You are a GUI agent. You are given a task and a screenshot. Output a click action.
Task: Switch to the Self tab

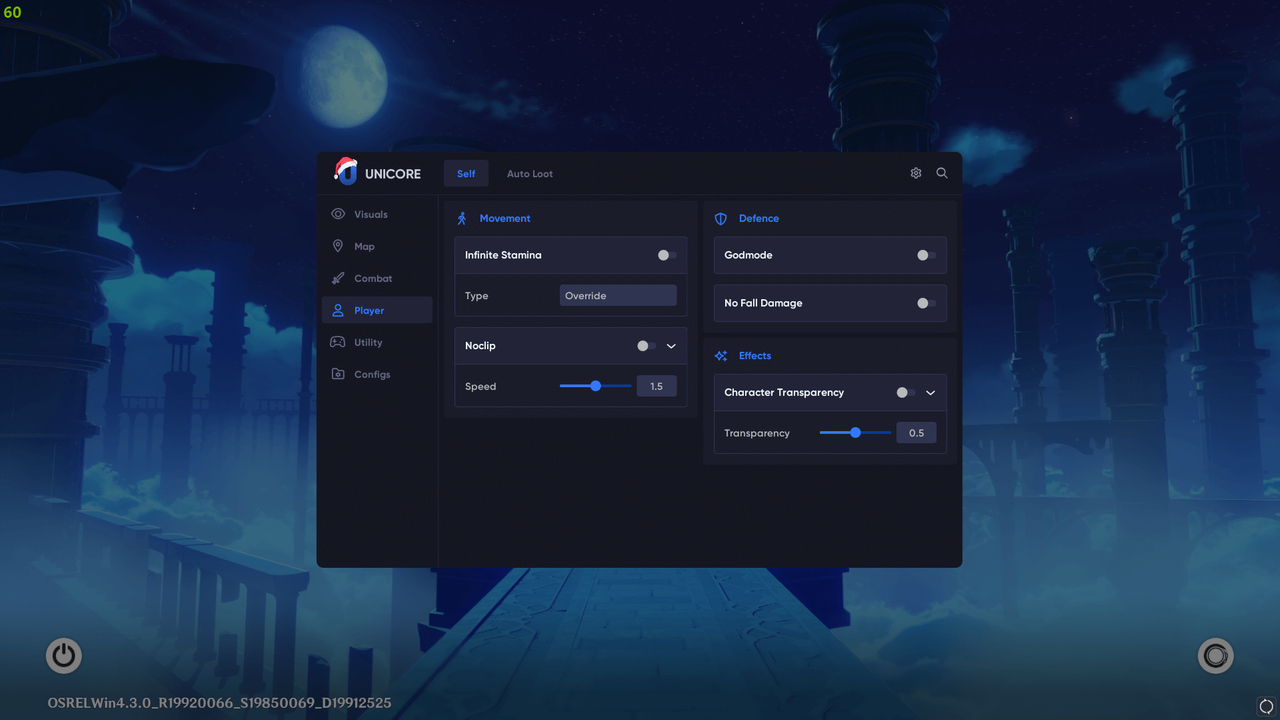click(x=465, y=173)
